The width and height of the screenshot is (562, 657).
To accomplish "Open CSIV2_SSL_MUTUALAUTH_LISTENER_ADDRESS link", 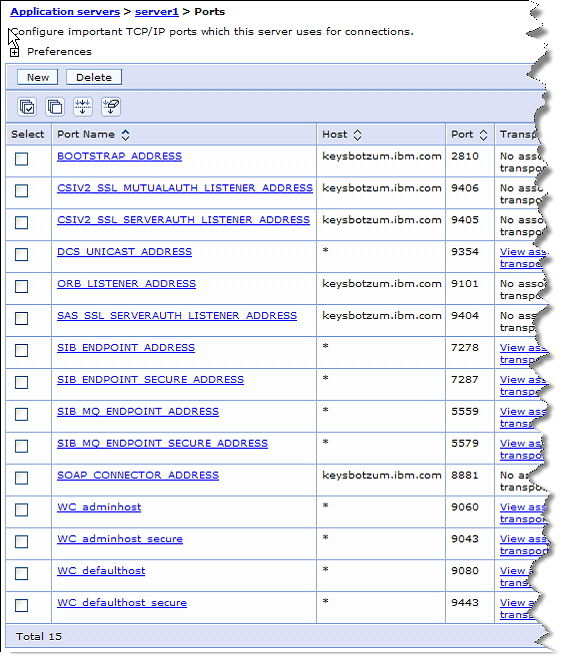I will pos(185,188).
